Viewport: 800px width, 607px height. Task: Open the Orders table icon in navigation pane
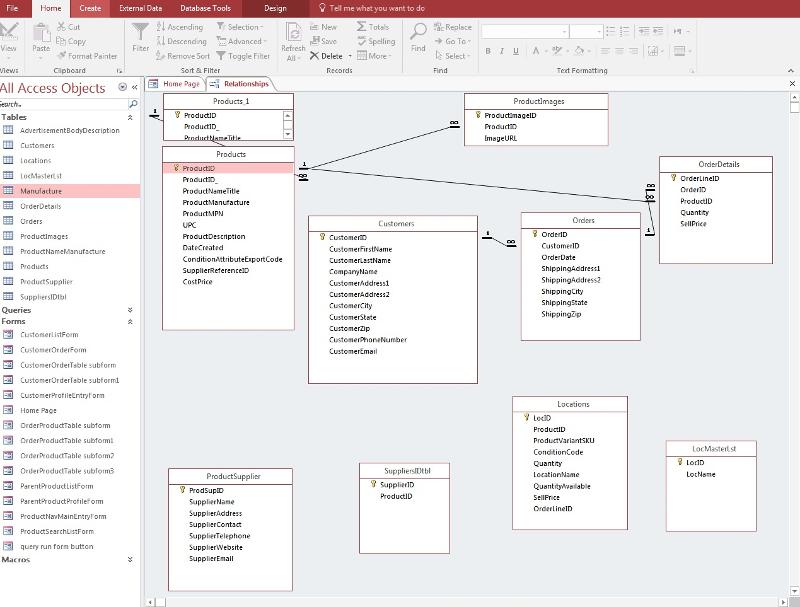[8, 221]
